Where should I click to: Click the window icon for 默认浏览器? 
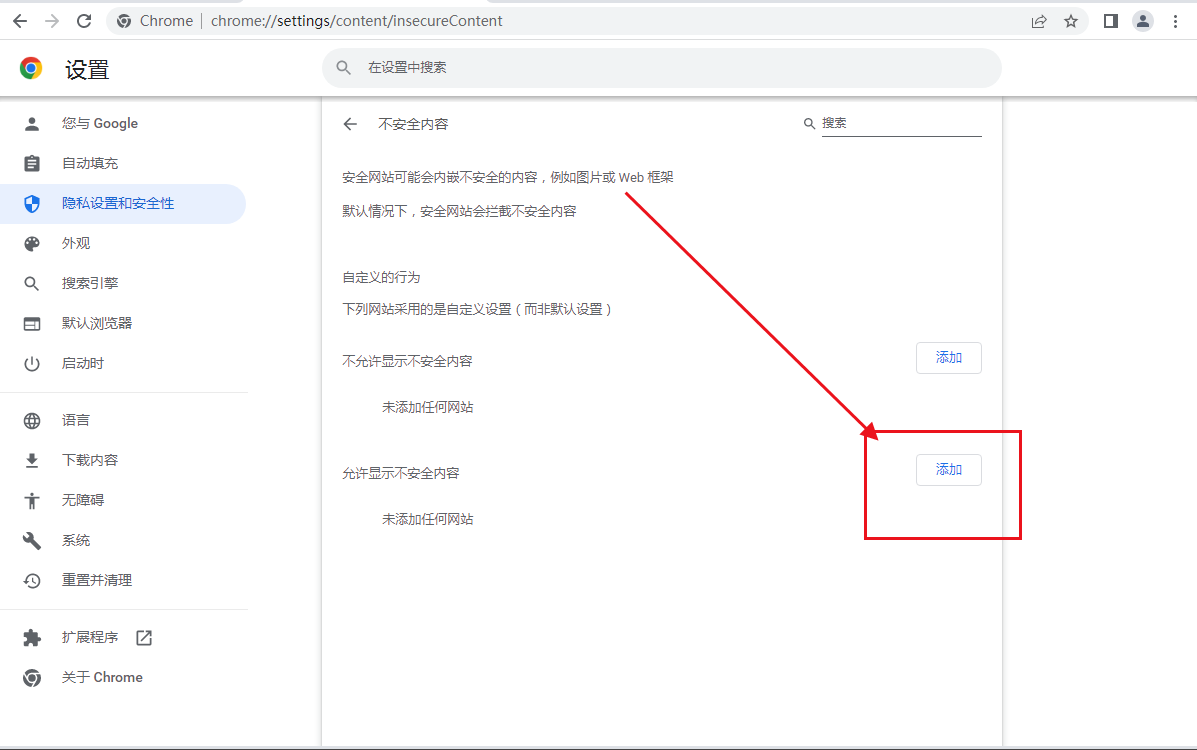click(x=32, y=324)
